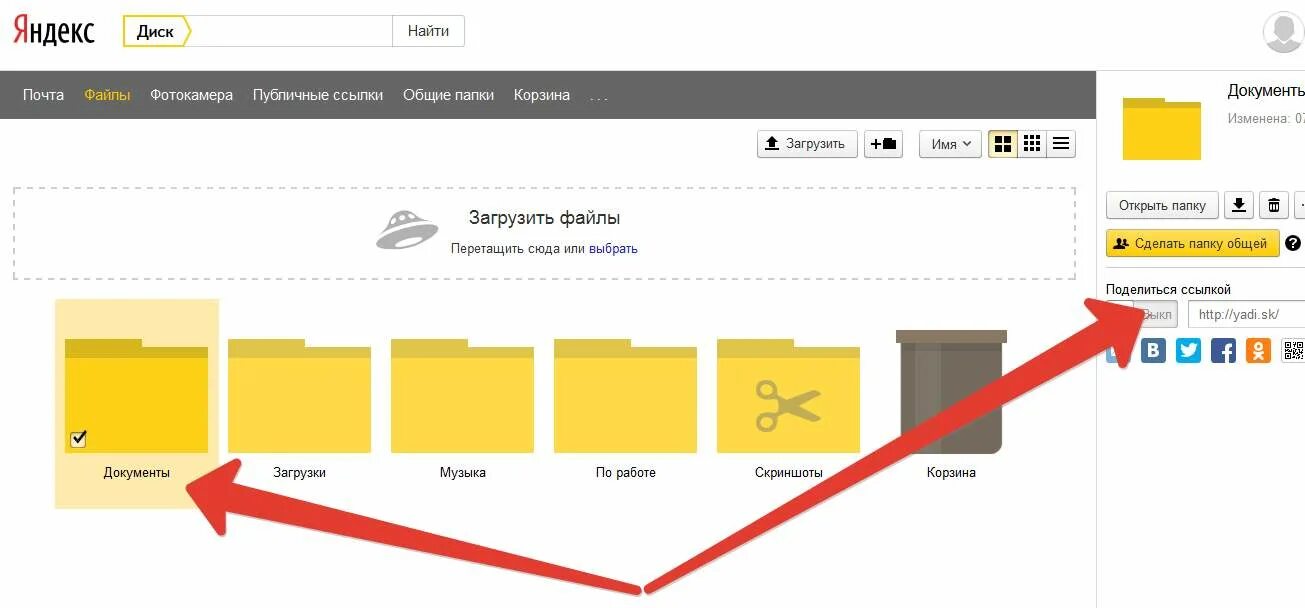Click the folder preview in details panel

click(1162, 129)
